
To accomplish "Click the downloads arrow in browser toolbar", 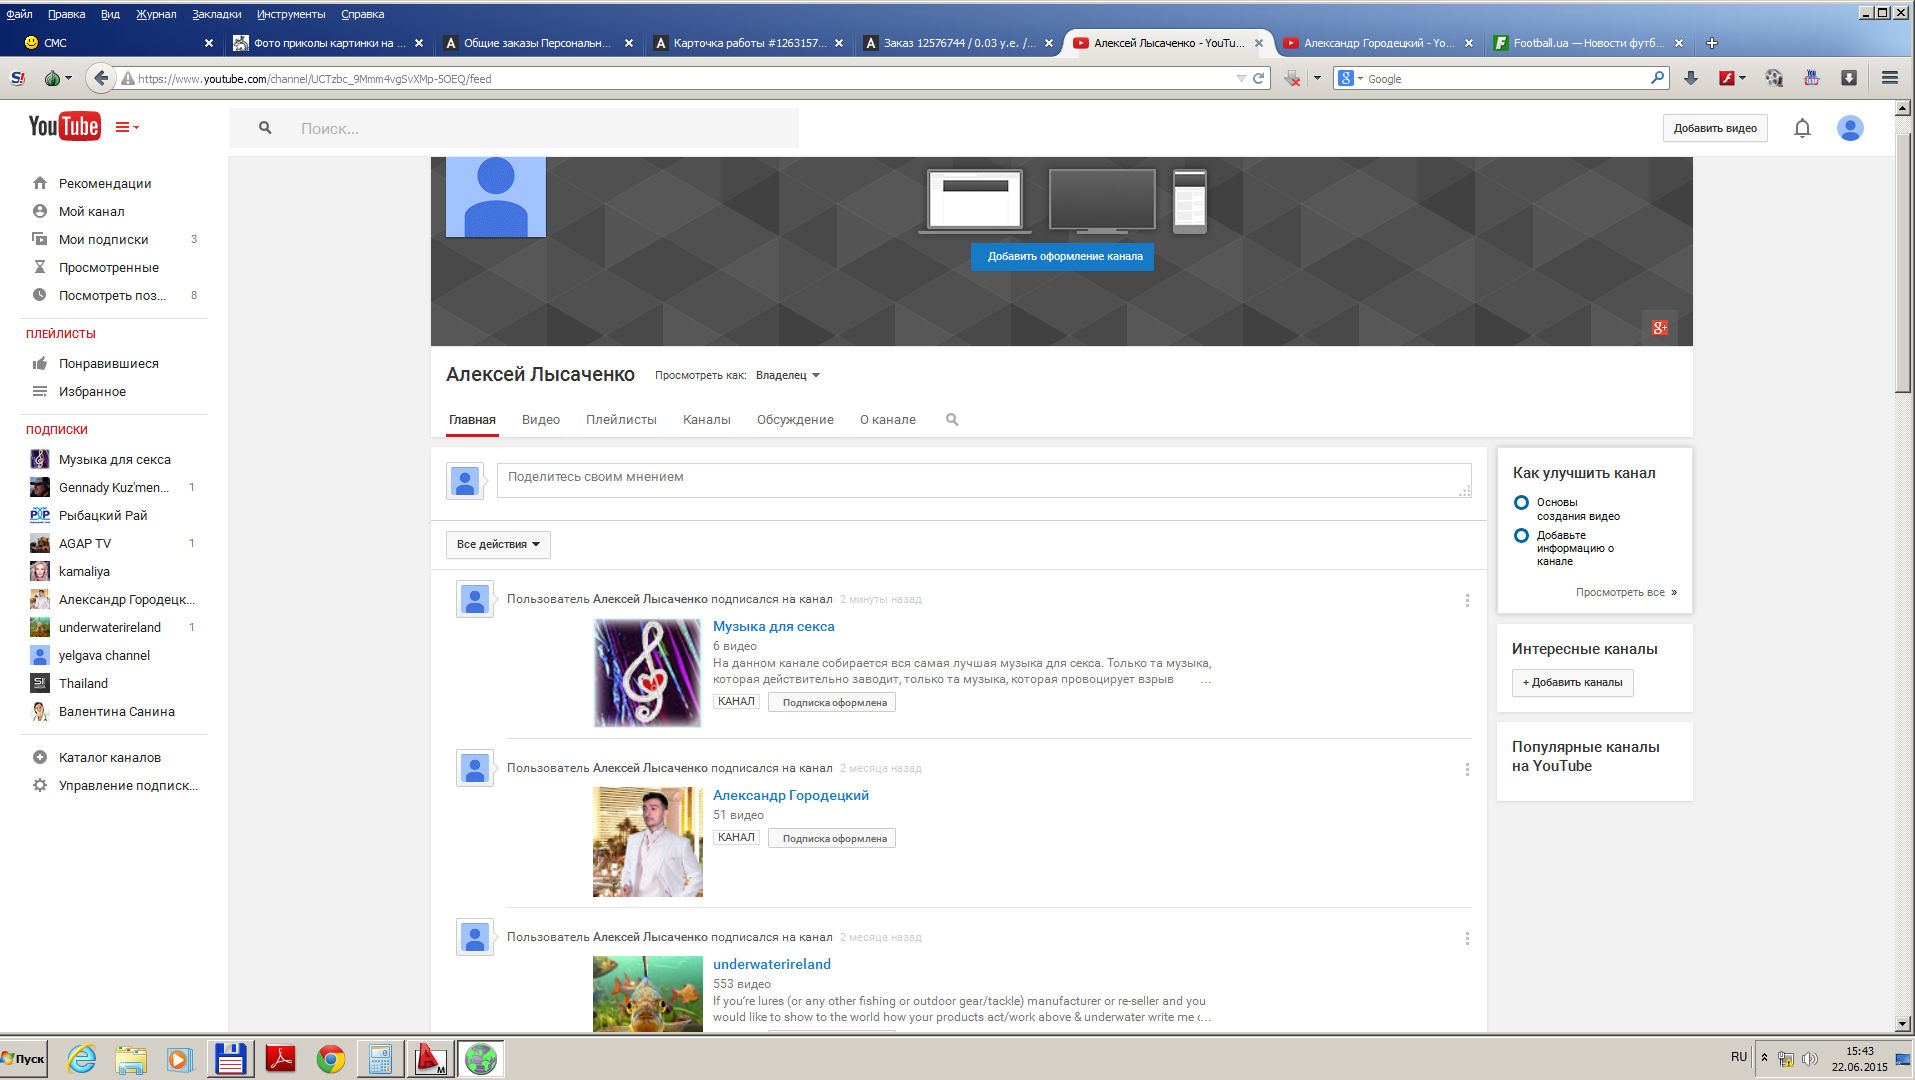I will [x=1691, y=78].
